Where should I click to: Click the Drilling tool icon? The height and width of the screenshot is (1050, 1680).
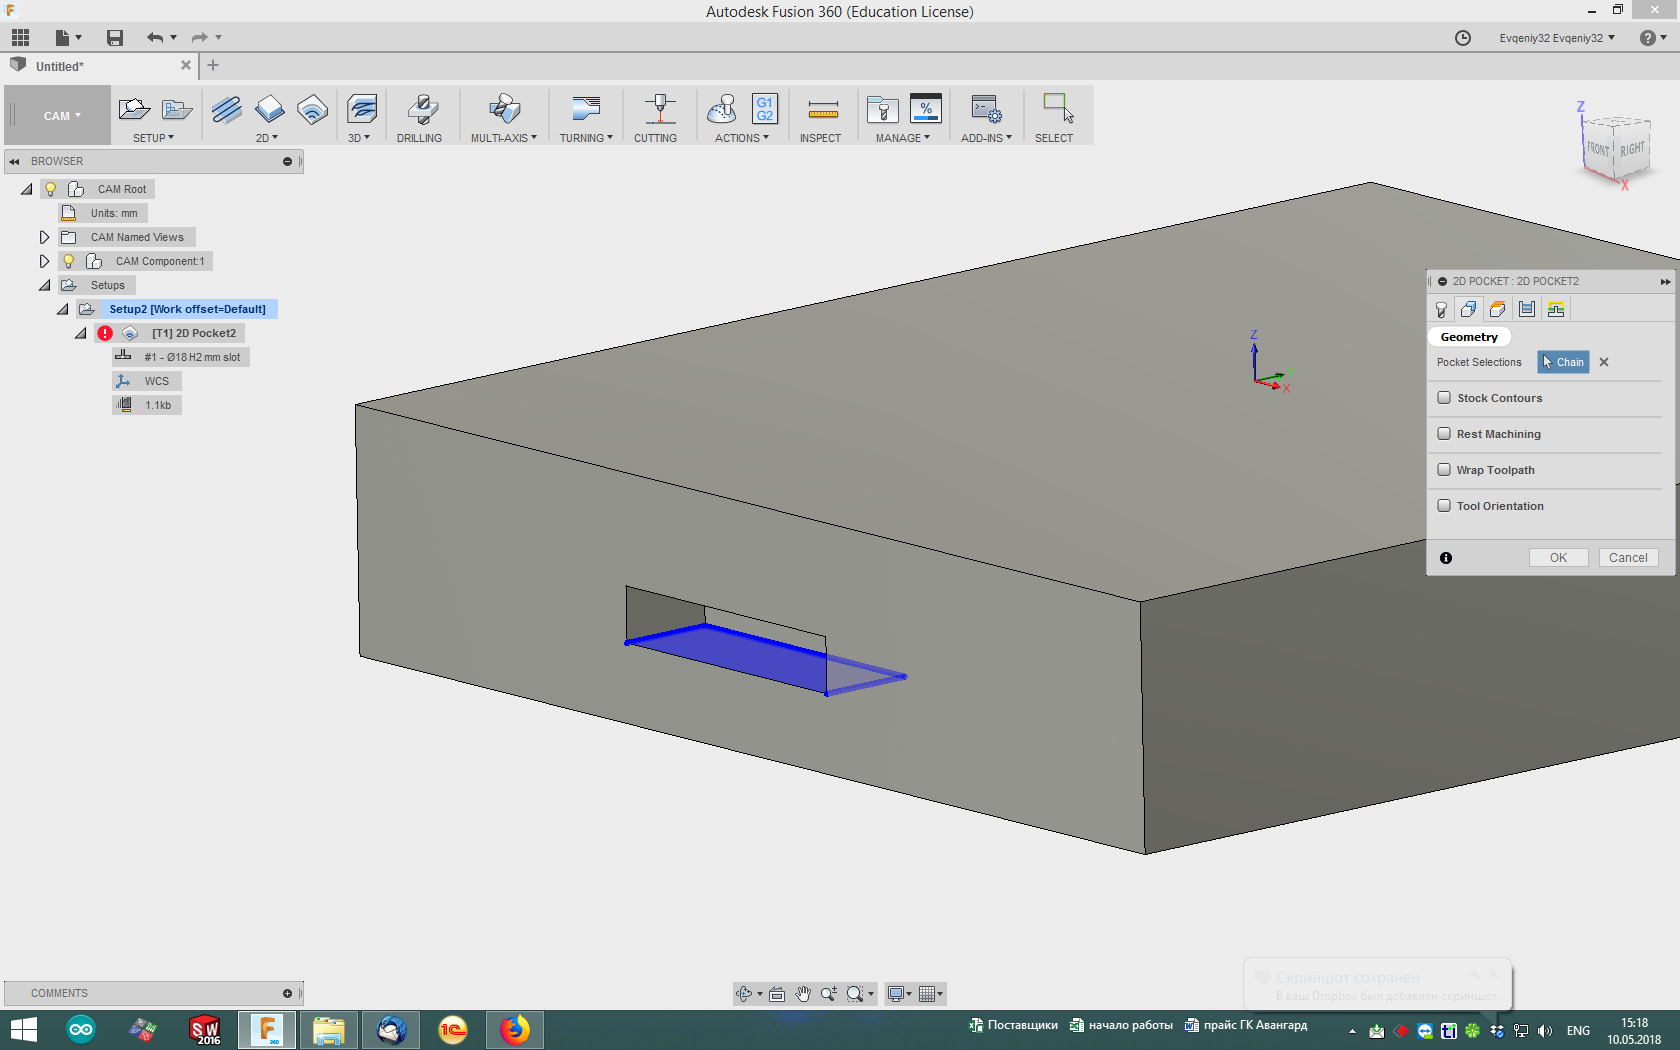[421, 110]
